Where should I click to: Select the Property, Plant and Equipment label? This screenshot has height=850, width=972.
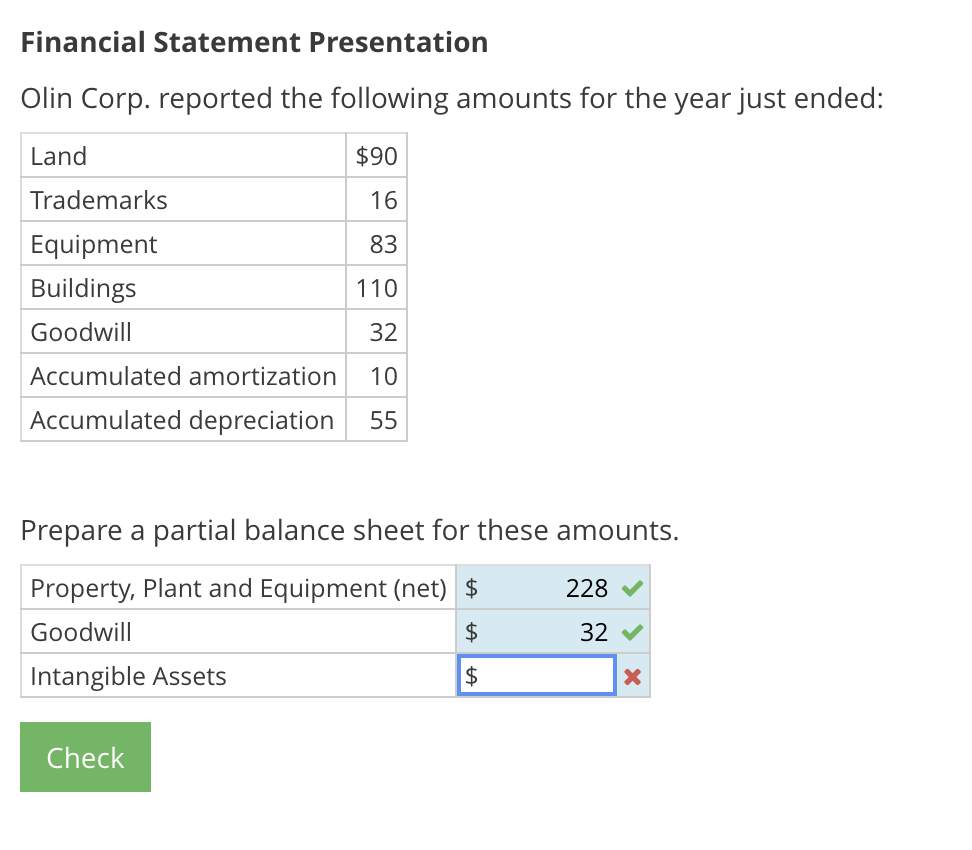click(237, 588)
